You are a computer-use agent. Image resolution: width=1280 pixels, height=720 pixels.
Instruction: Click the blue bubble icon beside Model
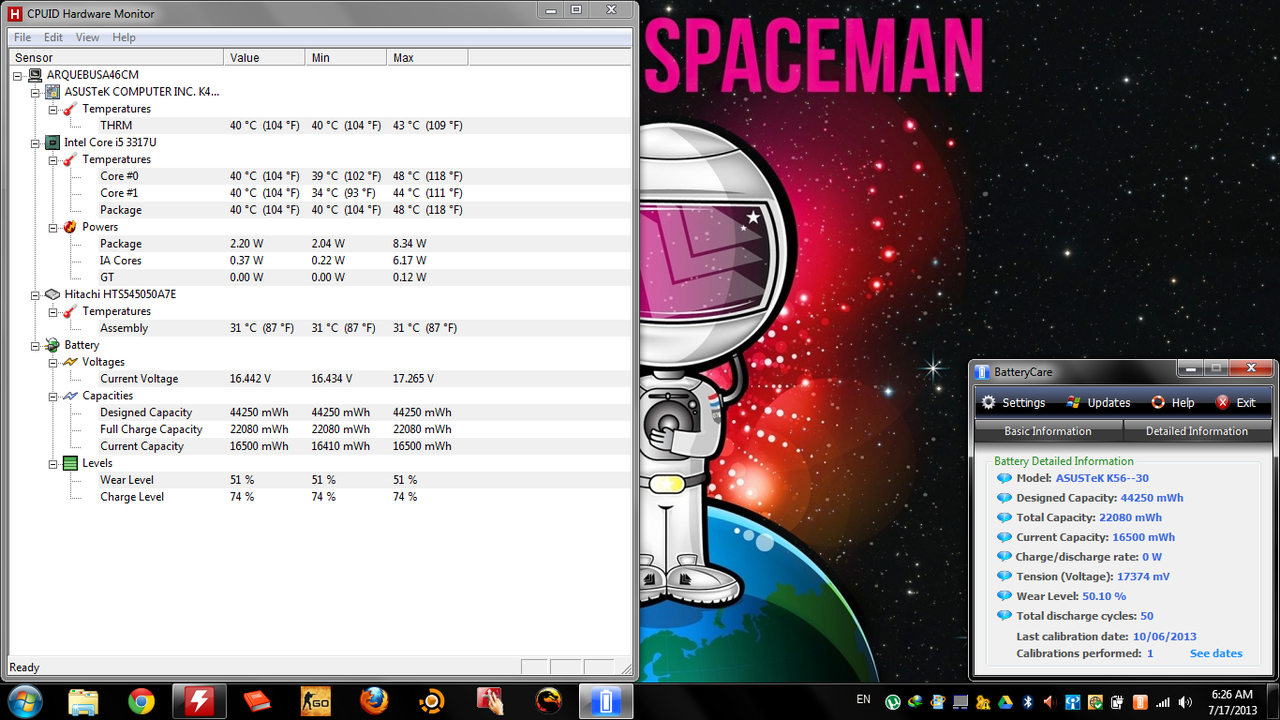coord(1004,478)
